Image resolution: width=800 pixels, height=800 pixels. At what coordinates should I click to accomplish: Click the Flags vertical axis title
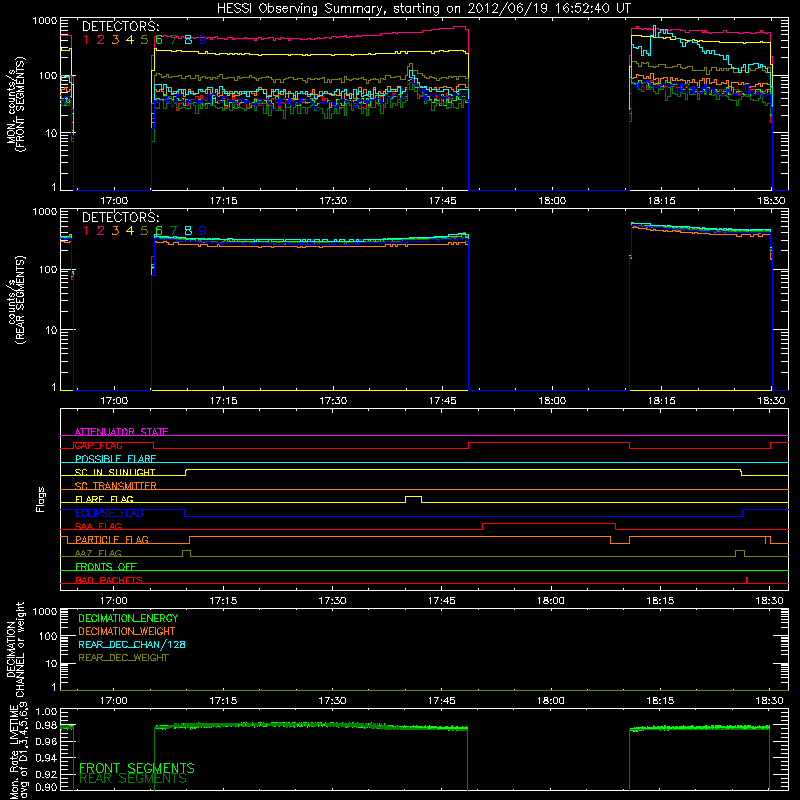[x=41, y=499]
